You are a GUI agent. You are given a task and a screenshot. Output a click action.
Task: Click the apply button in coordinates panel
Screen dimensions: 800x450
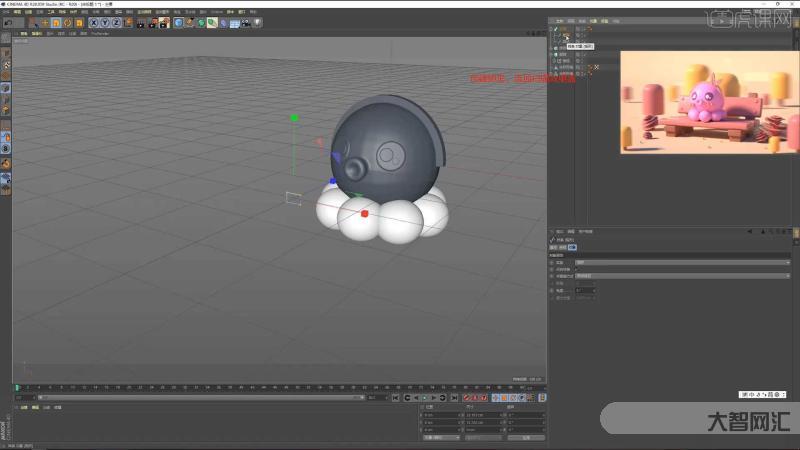click(526, 437)
